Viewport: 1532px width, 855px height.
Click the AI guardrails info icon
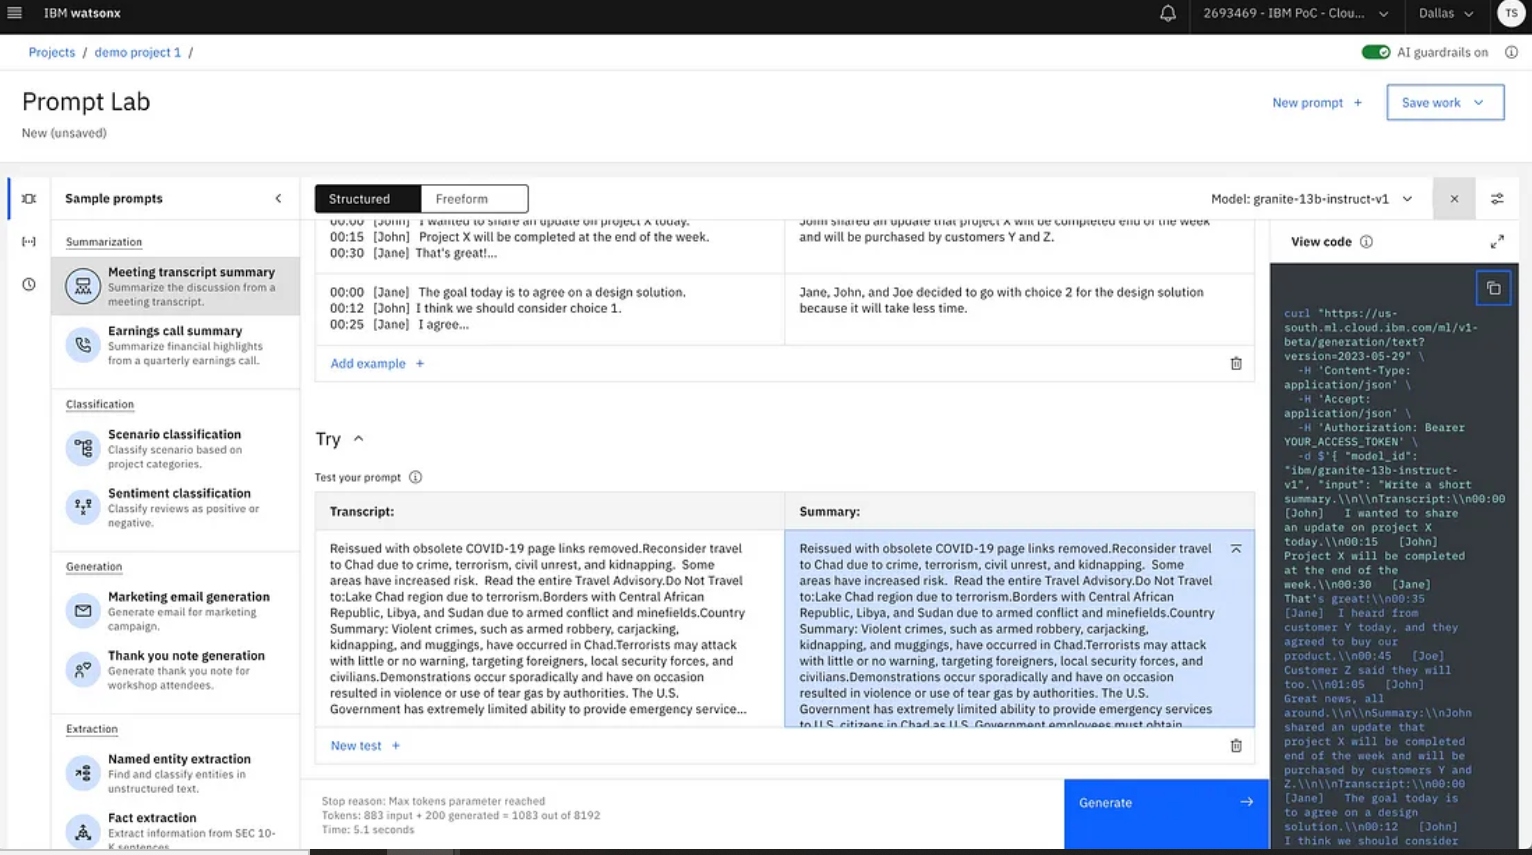tap(1511, 52)
